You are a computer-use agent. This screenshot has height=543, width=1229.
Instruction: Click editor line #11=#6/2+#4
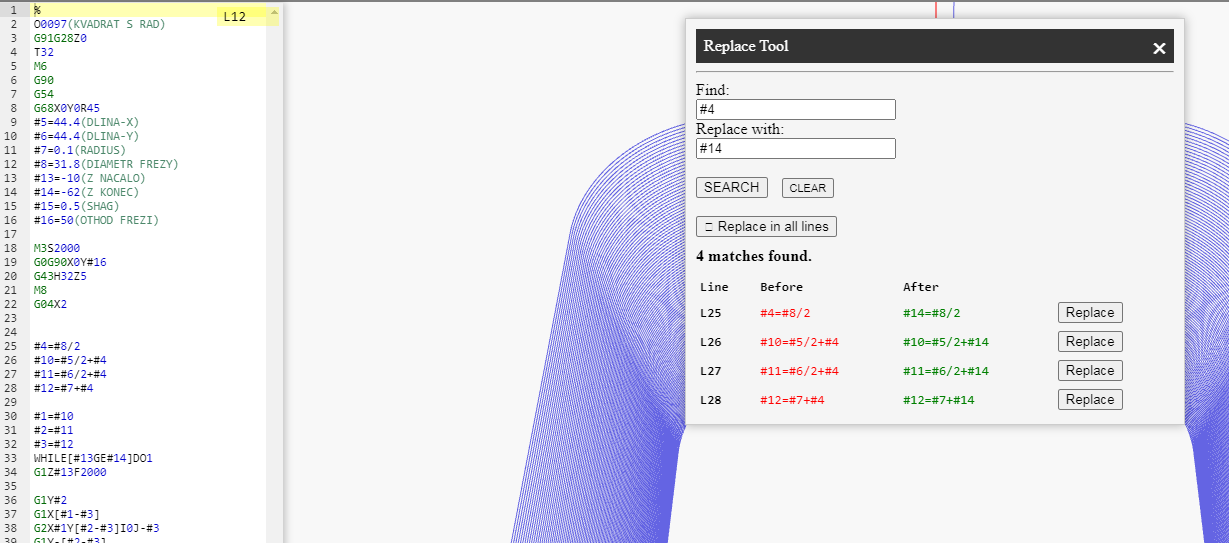tap(70, 374)
